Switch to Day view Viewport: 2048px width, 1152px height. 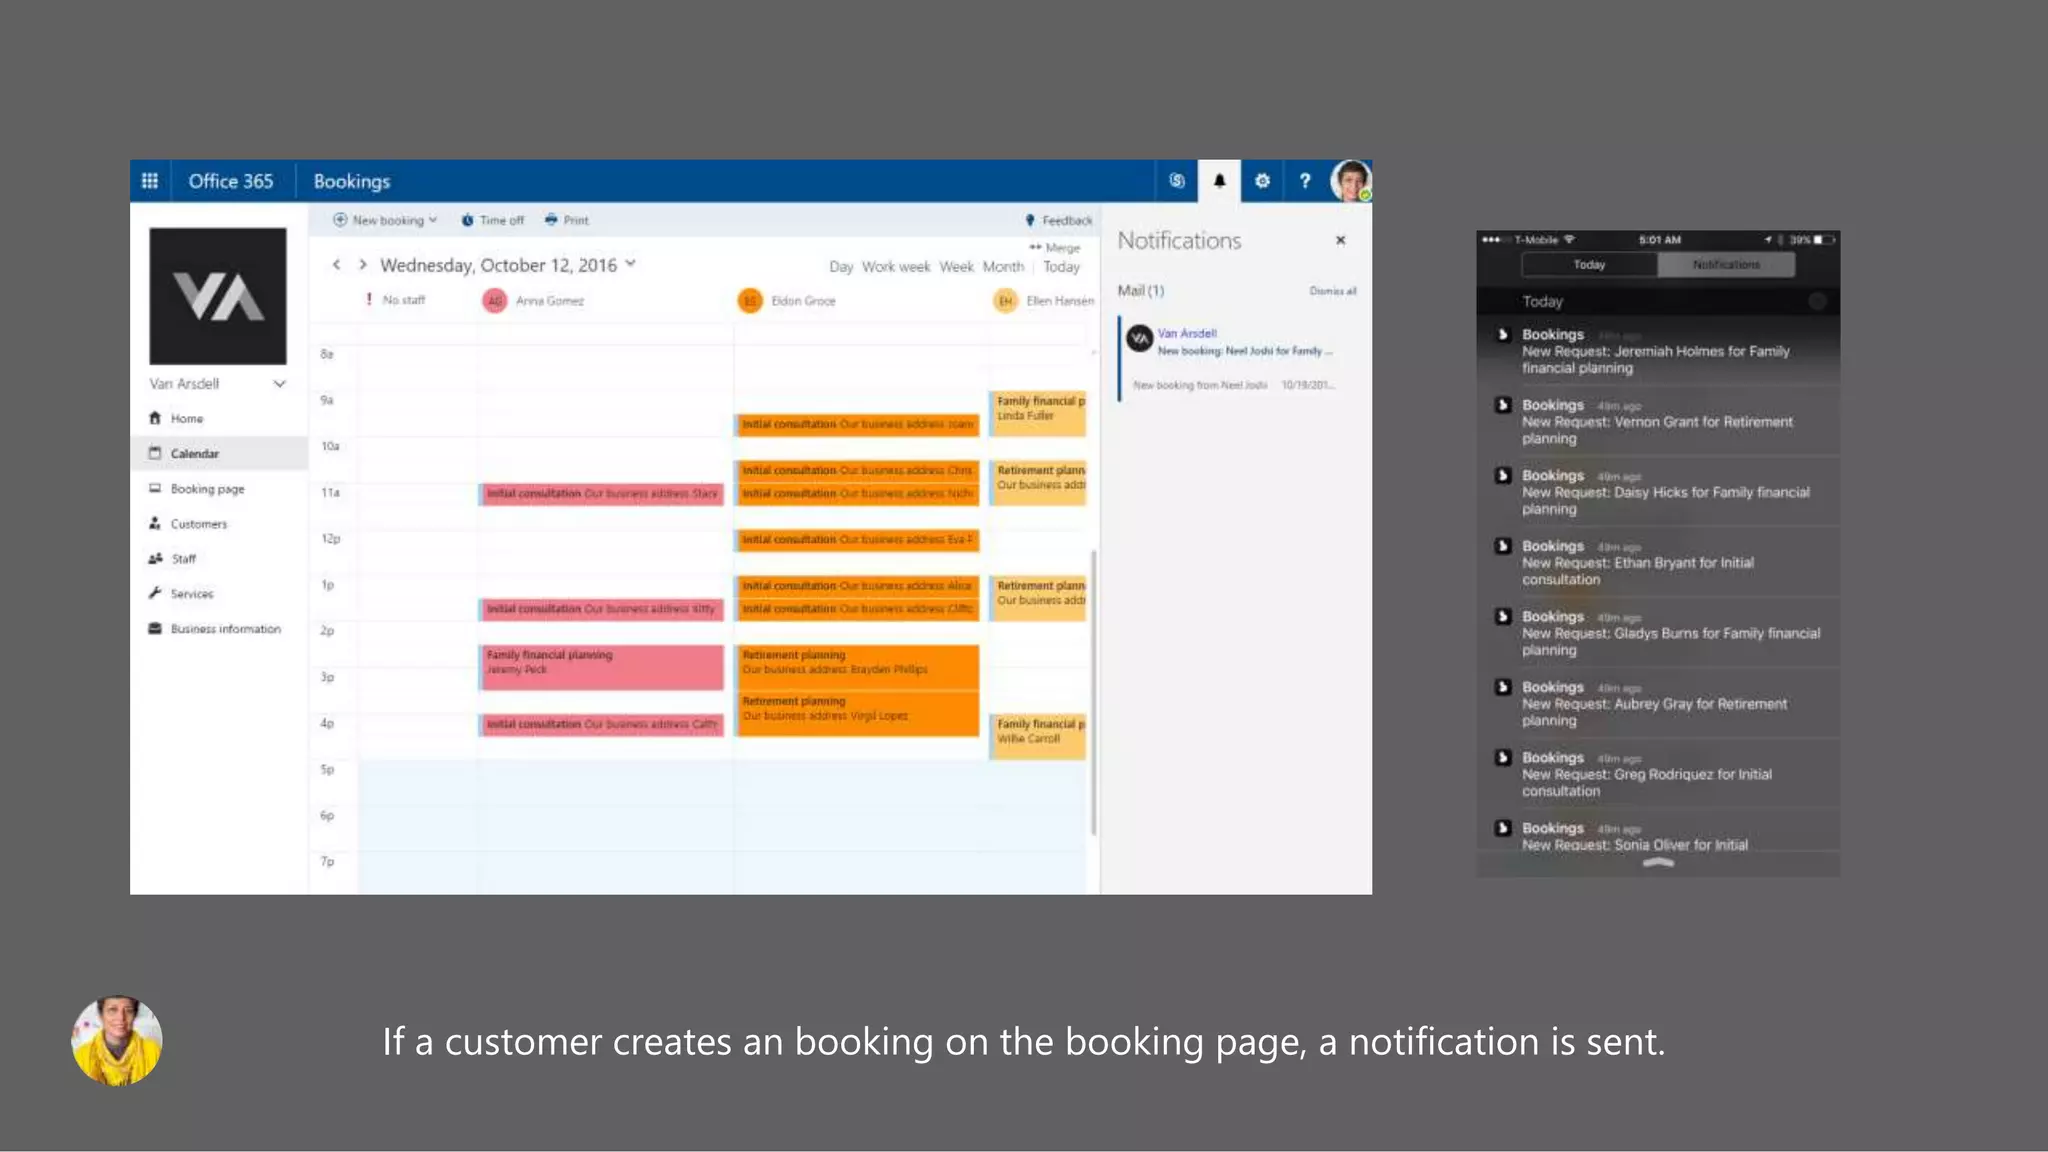(841, 267)
